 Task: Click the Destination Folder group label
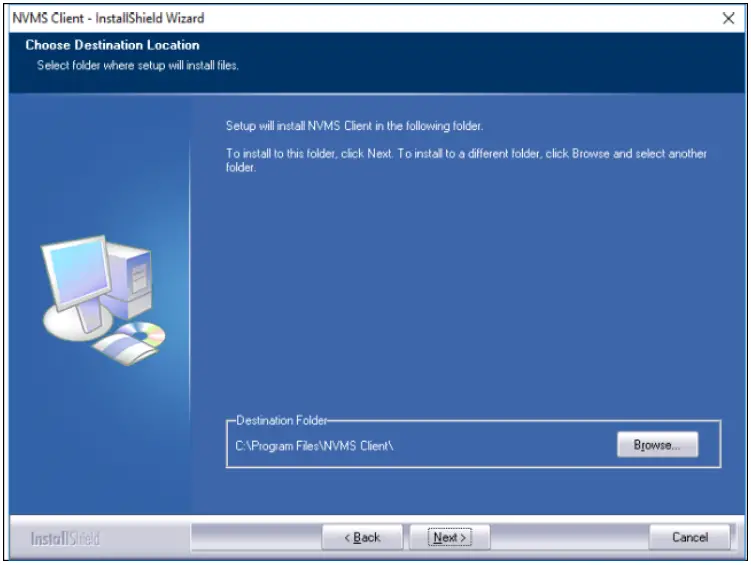[x=282, y=420]
